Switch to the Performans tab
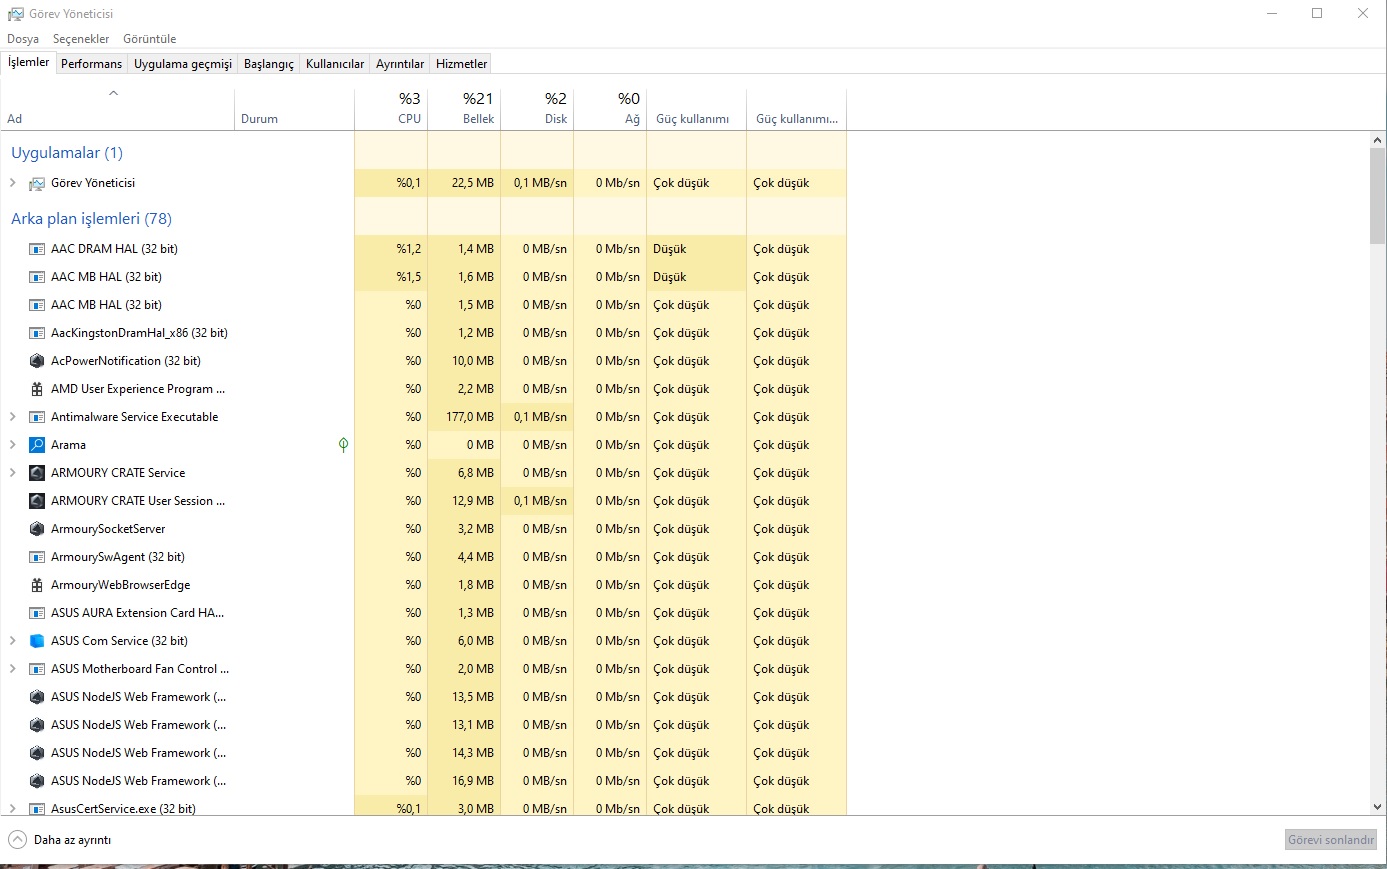 coord(91,64)
